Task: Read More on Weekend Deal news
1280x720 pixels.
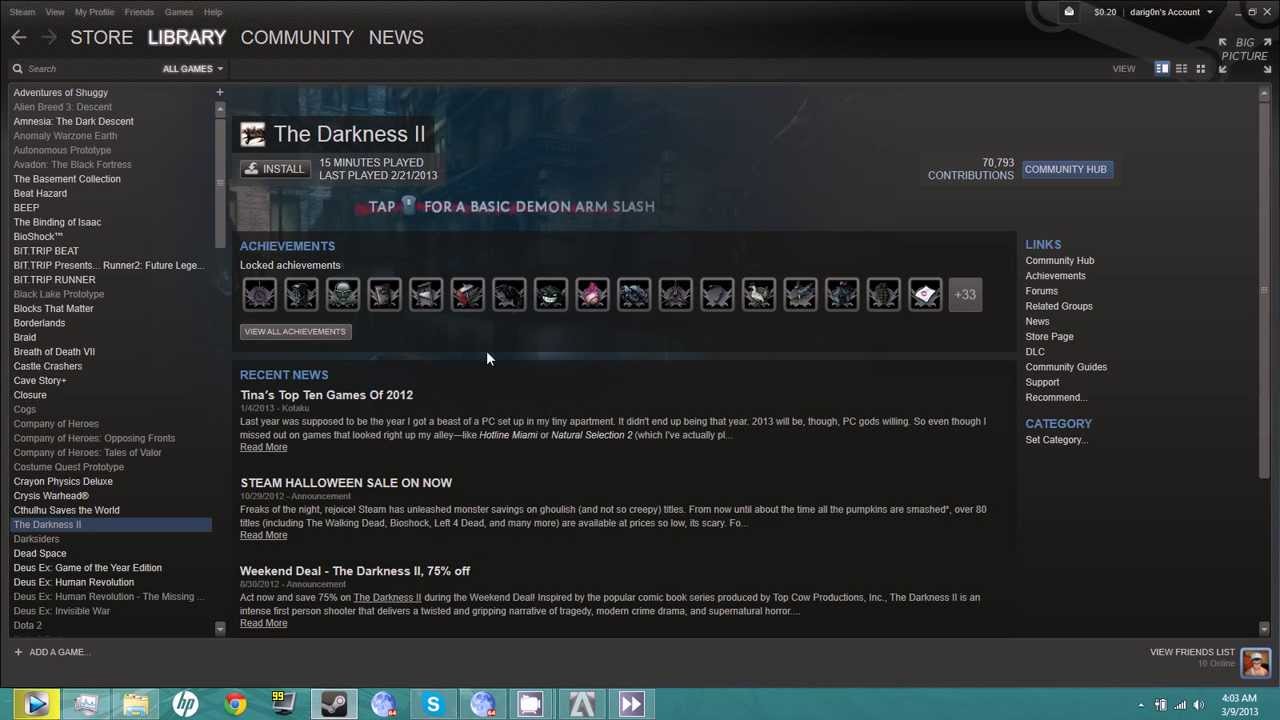Action: point(263,623)
